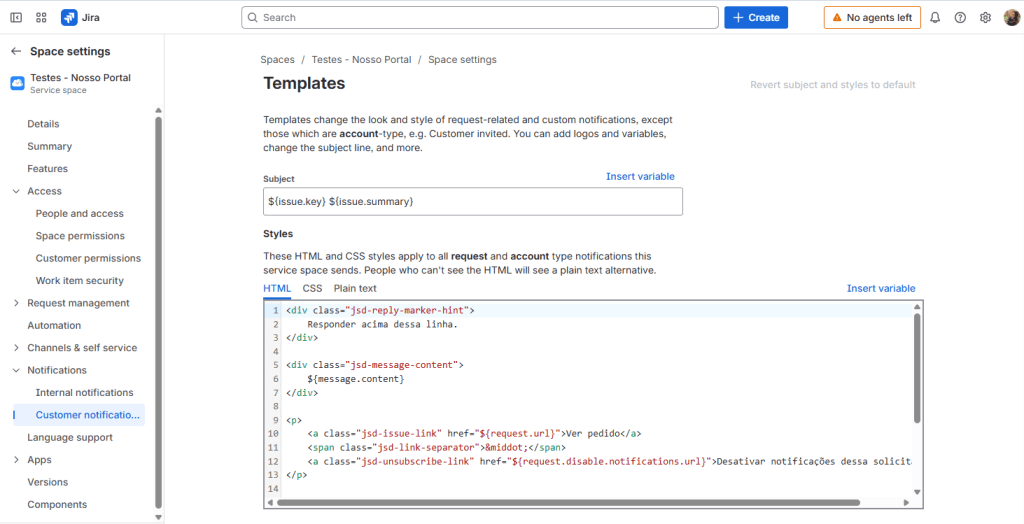Switch to the Plain text tab

pos(355,288)
